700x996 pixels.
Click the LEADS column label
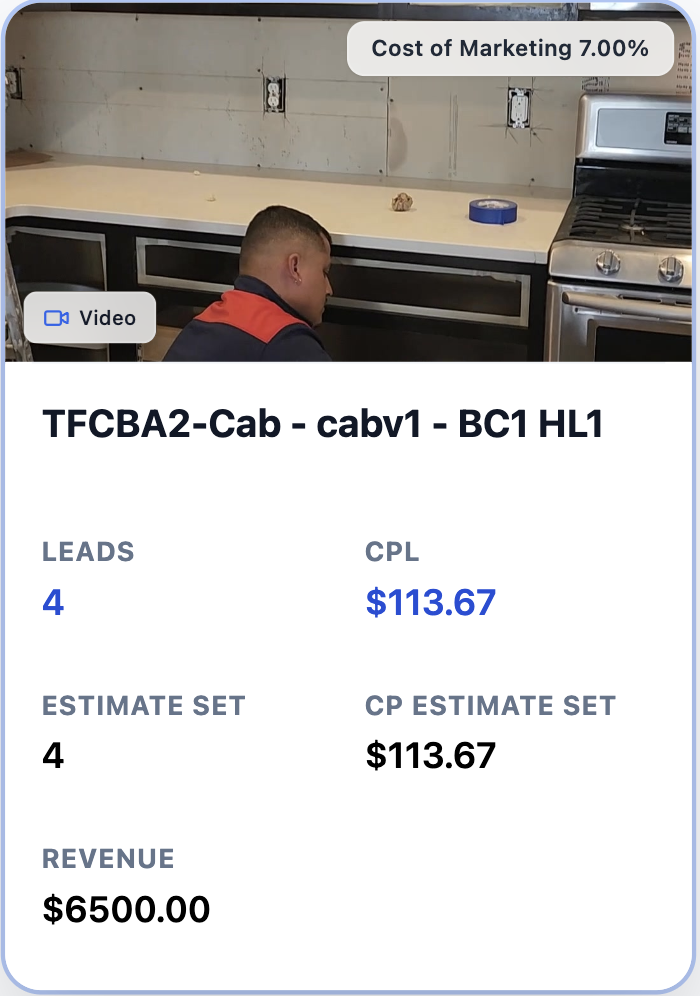[x=88, y=552]
